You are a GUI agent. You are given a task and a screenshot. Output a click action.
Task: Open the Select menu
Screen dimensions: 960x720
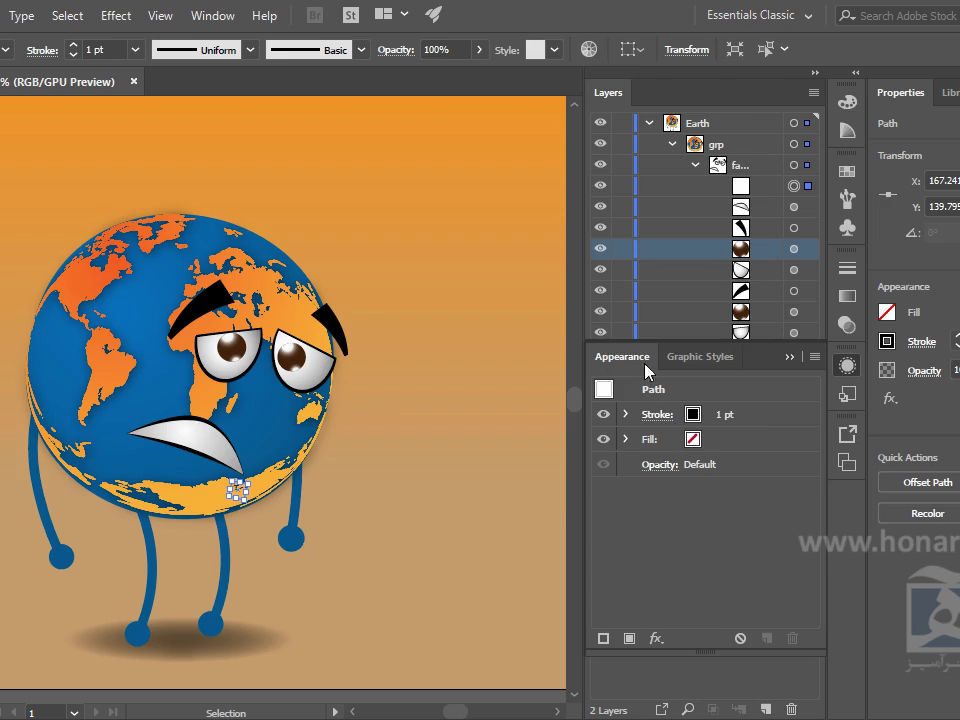[67, 15]
